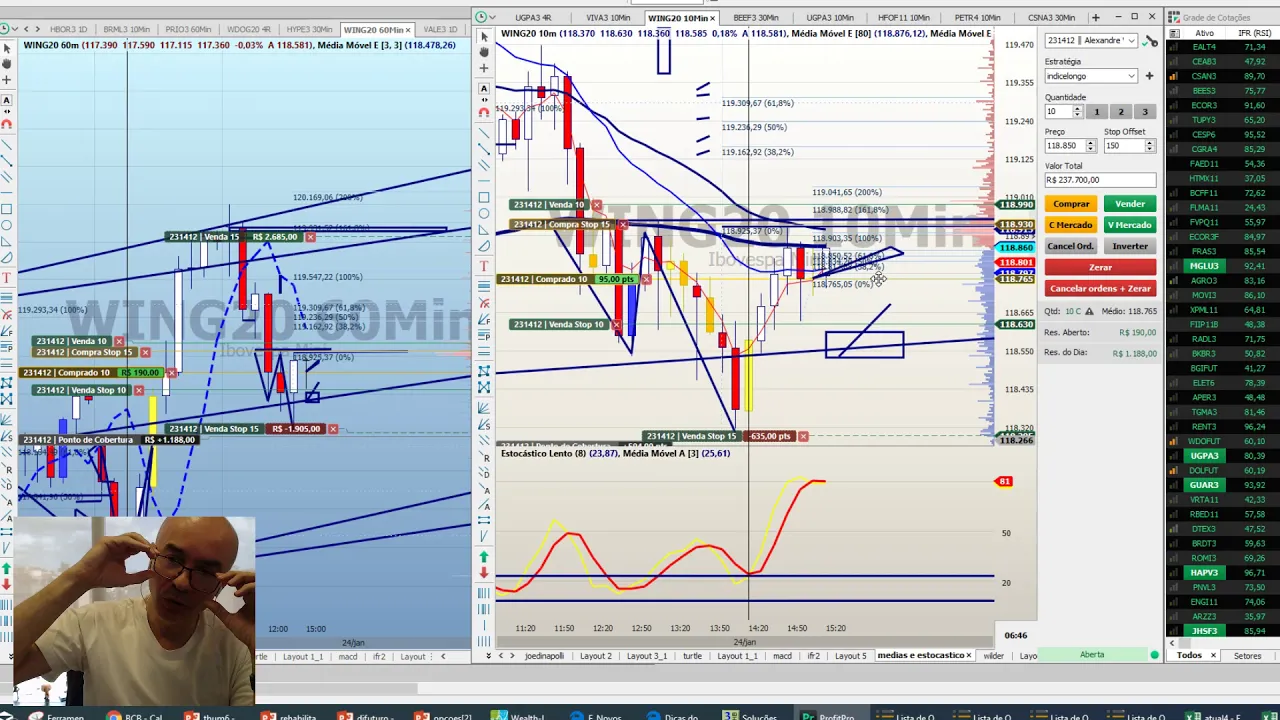Choose the ellipse drawing tool in right chart
1280x720 pixels.
[x=484, y=214]
